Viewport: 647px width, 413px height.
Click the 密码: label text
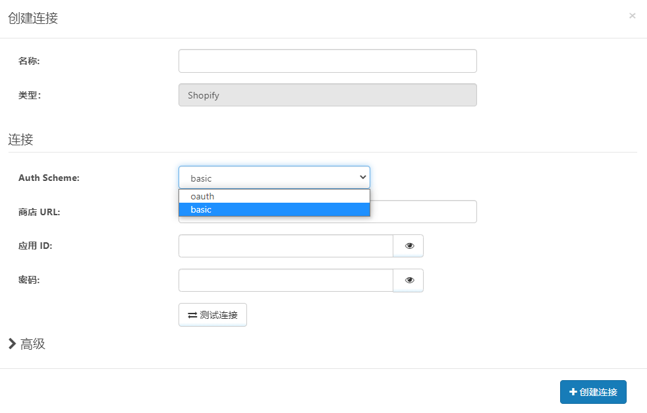[x=29, y=280]
